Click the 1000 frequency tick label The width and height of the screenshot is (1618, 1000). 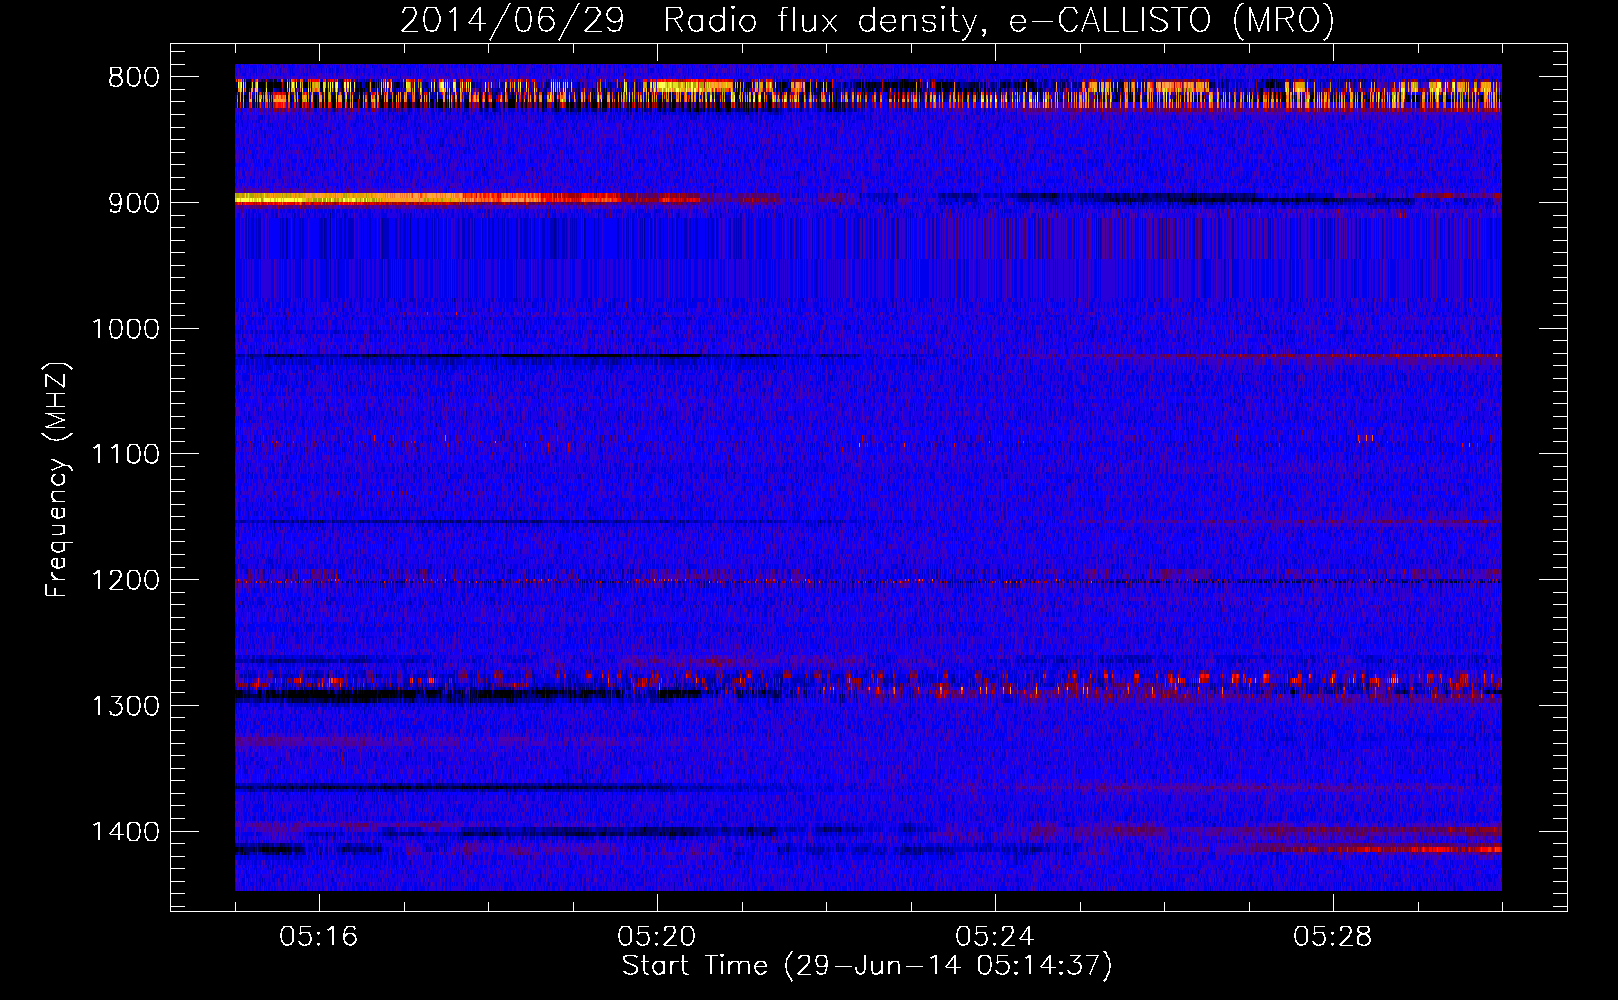pyautogui.click(x=126, y=329)
